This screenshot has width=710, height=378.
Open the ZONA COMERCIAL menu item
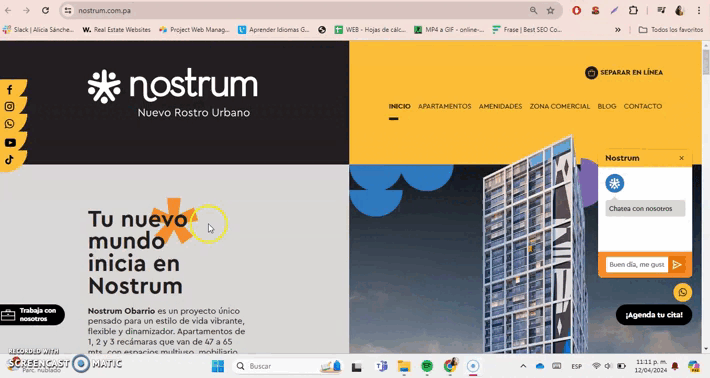coord(560,106)
